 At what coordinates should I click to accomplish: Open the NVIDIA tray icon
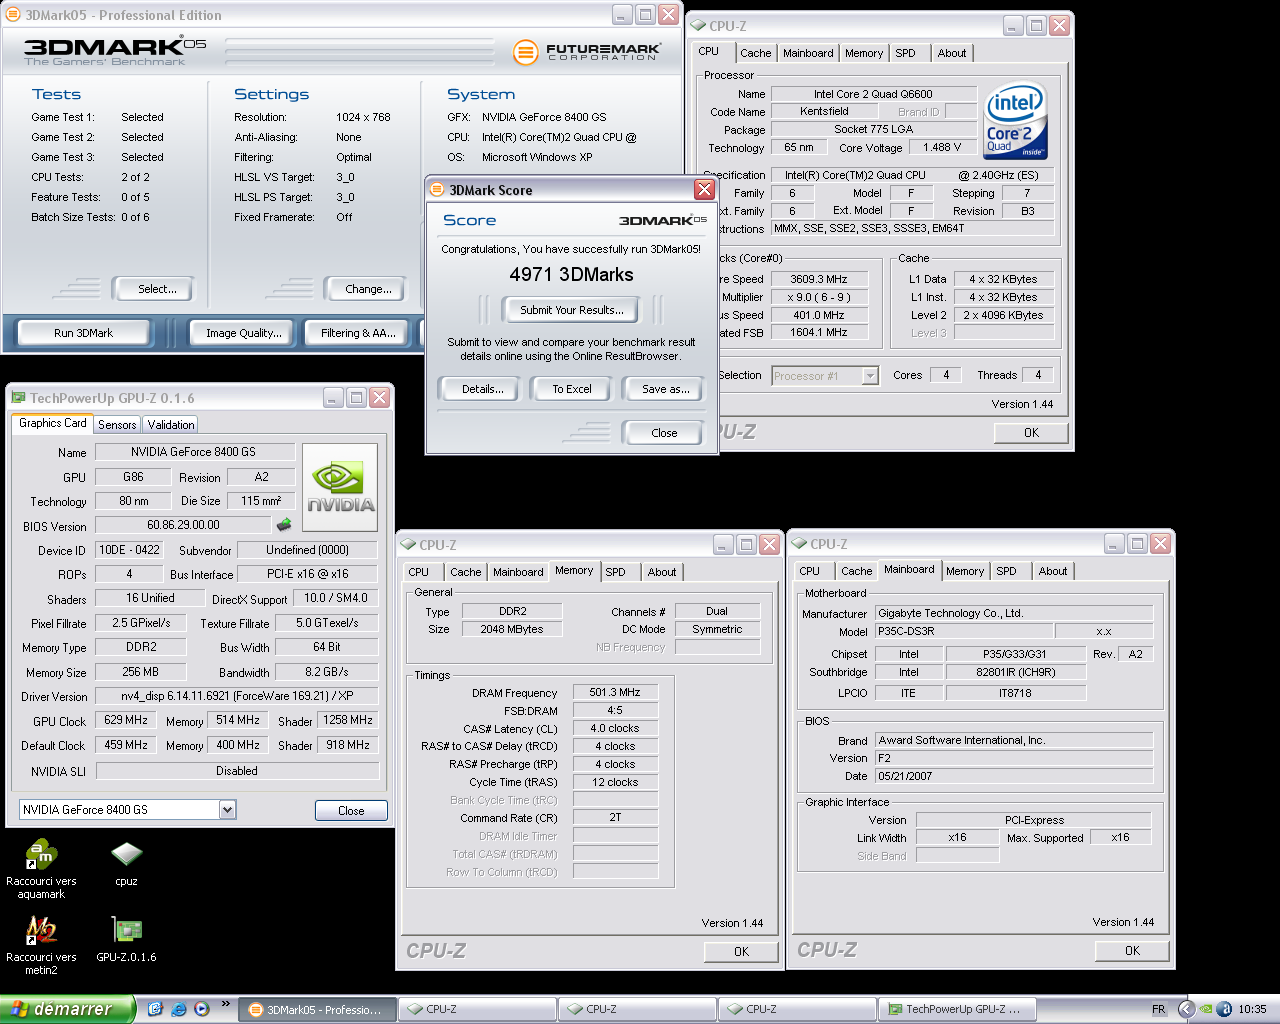pos(1206,1009)
